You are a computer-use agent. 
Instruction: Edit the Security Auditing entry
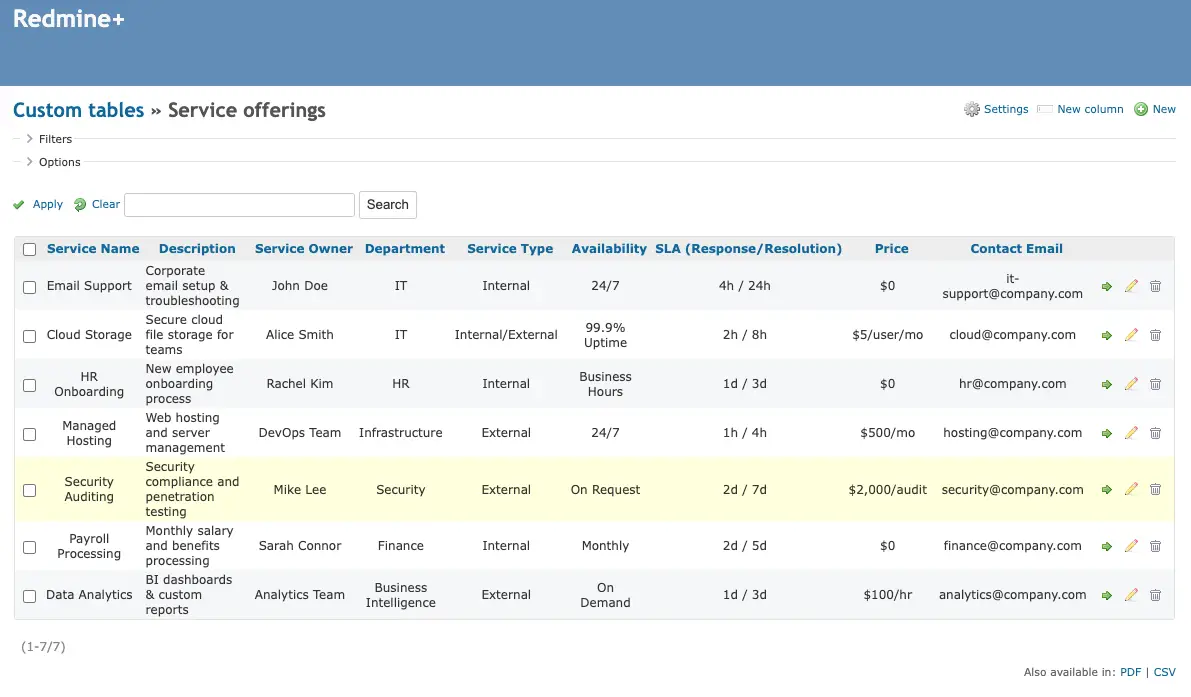1131,489
